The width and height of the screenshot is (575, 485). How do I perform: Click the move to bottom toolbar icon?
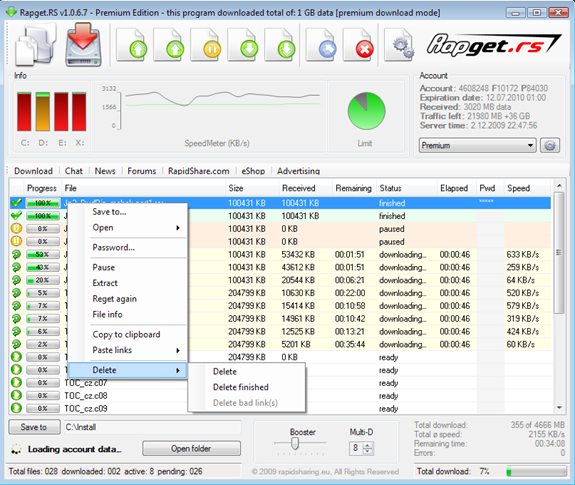tap(280, 45)
